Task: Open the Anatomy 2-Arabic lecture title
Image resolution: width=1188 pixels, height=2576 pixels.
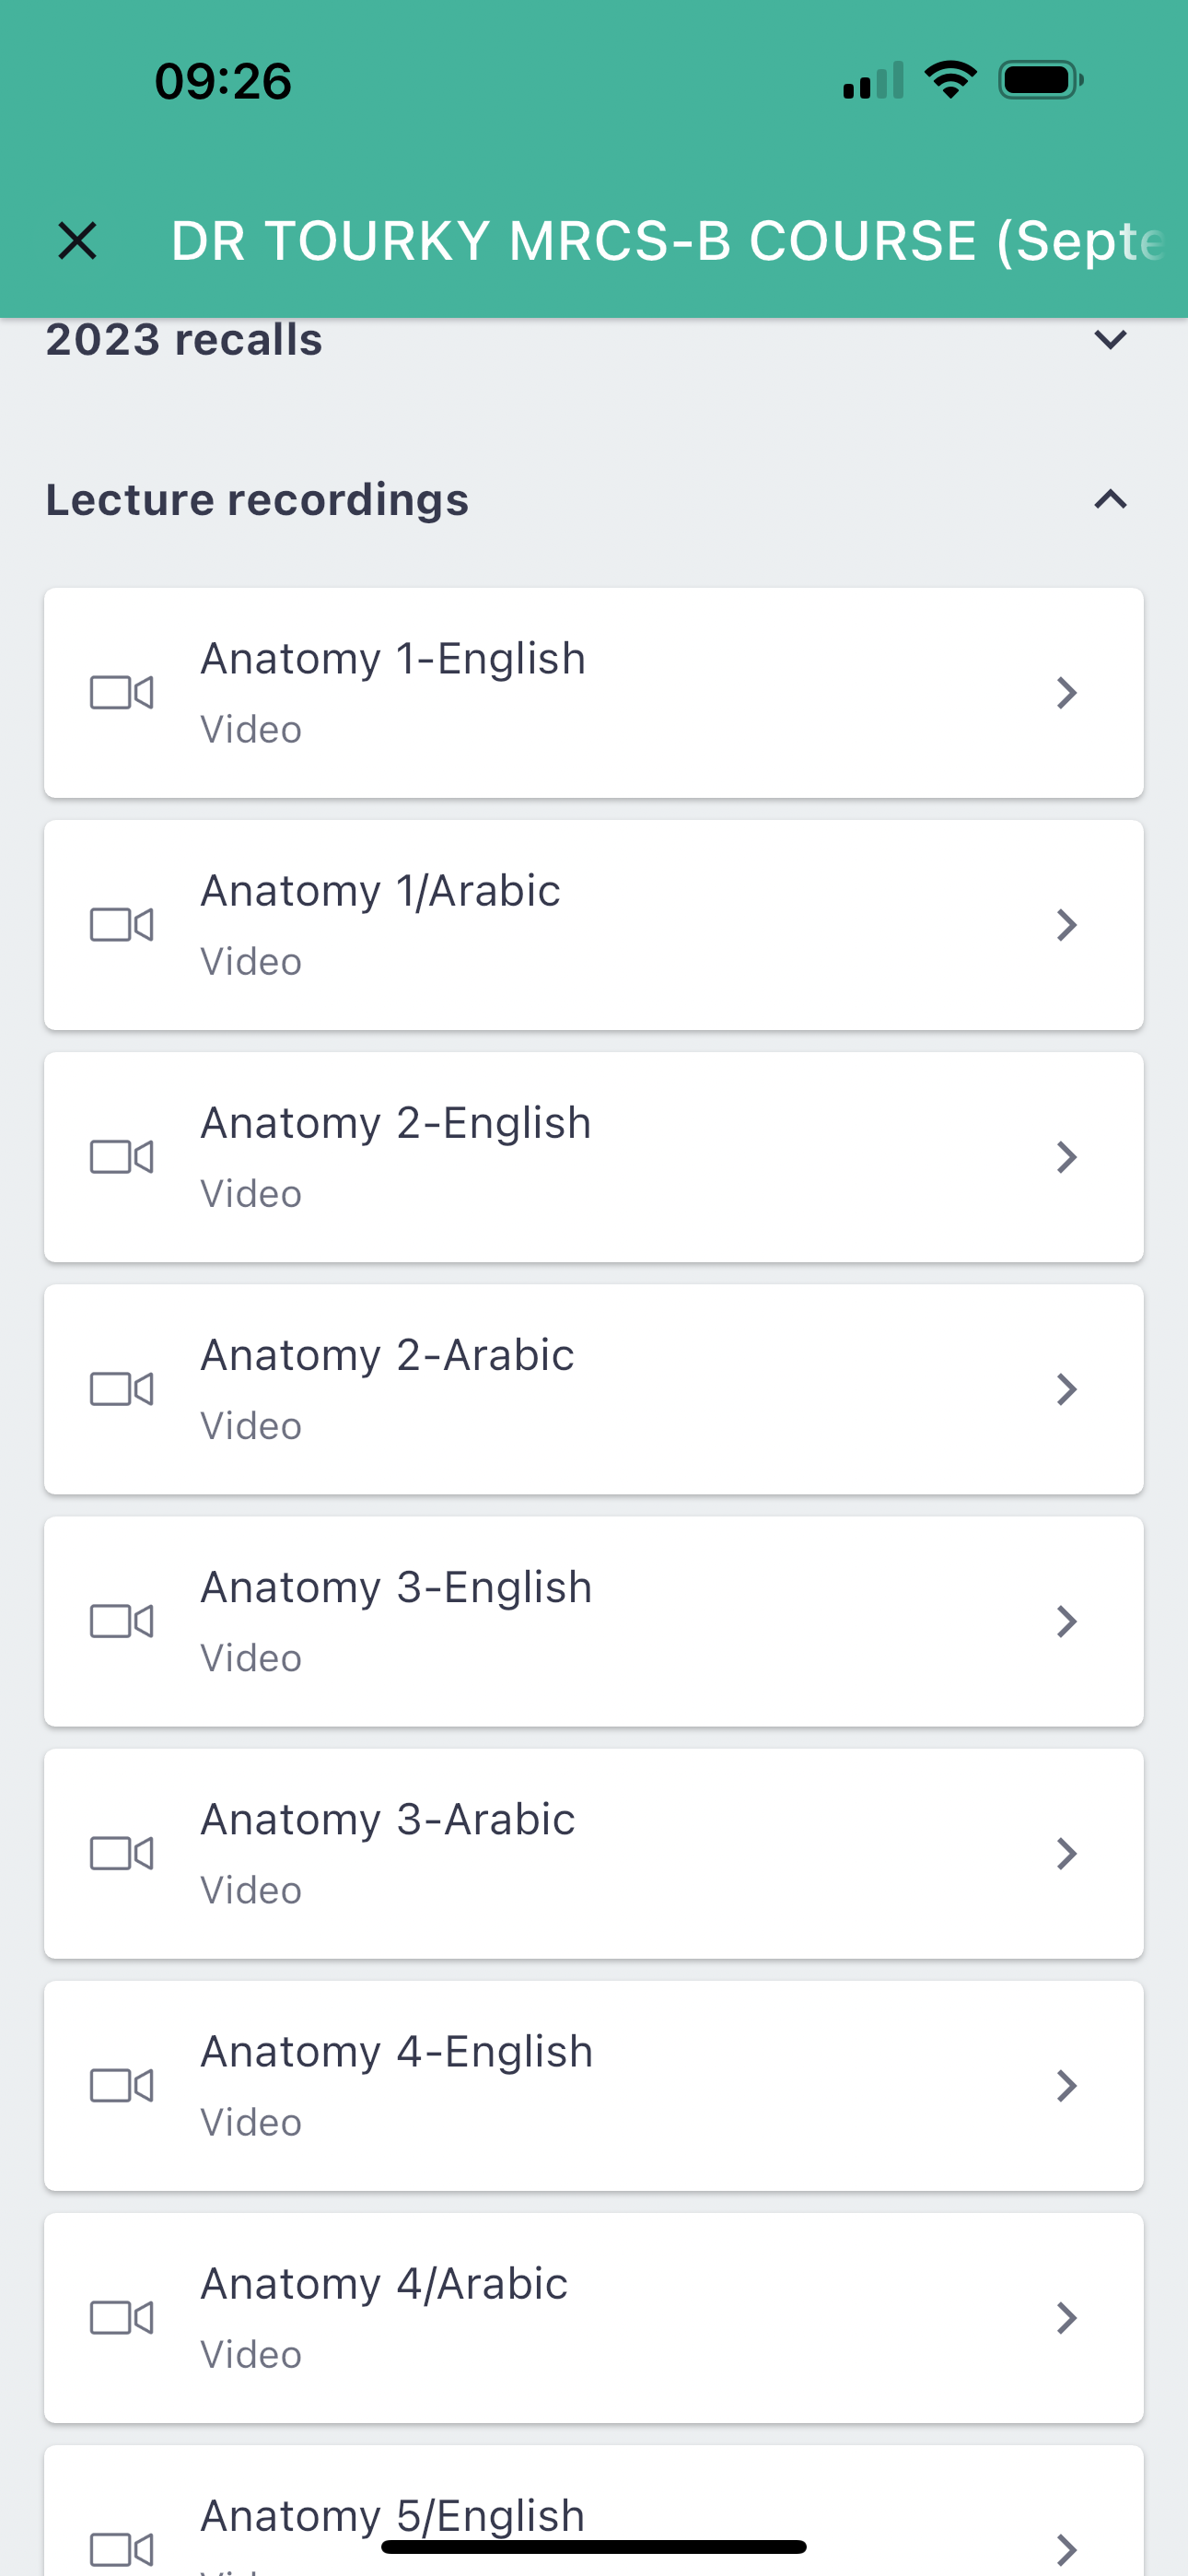Action: coord(387,1355)
